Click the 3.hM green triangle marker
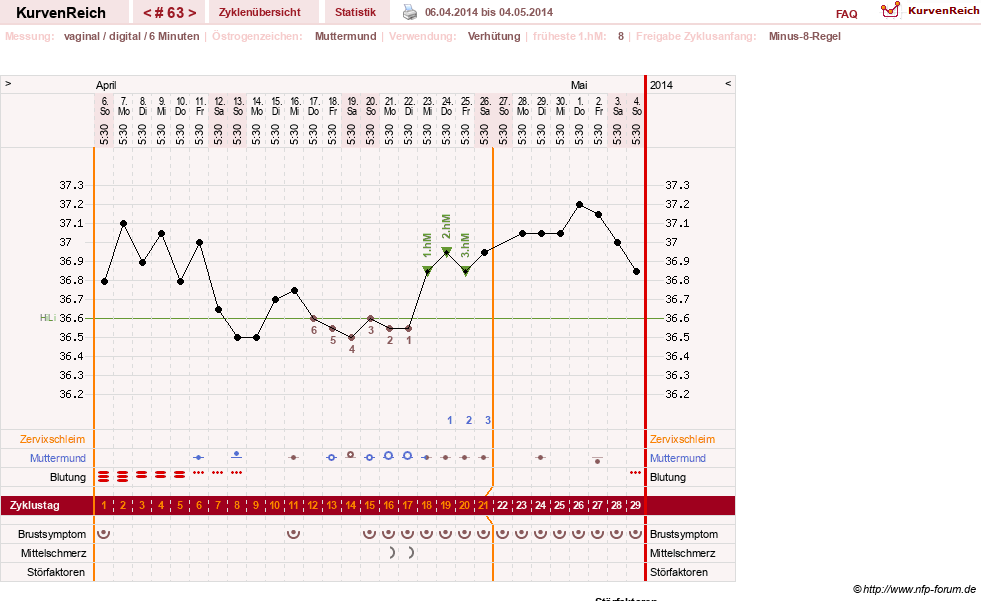The height and width of the screenshot is (601, 981). (x=465, y=271)
